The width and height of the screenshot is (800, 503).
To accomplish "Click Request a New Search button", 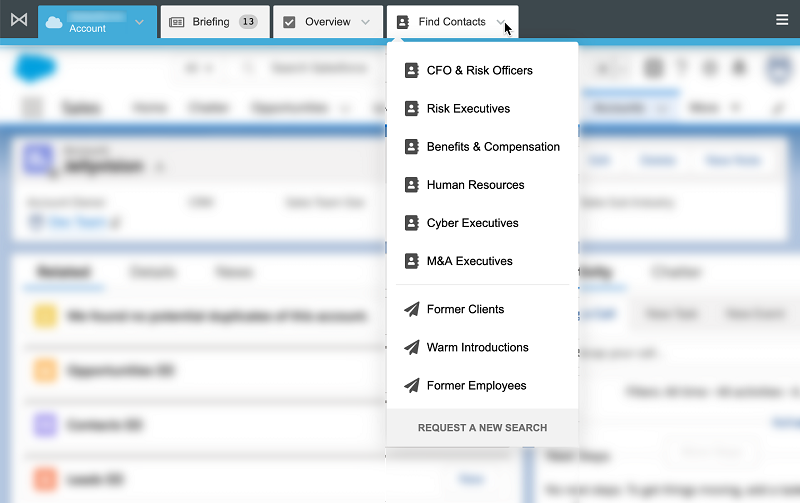I will (x=482, y=427).
